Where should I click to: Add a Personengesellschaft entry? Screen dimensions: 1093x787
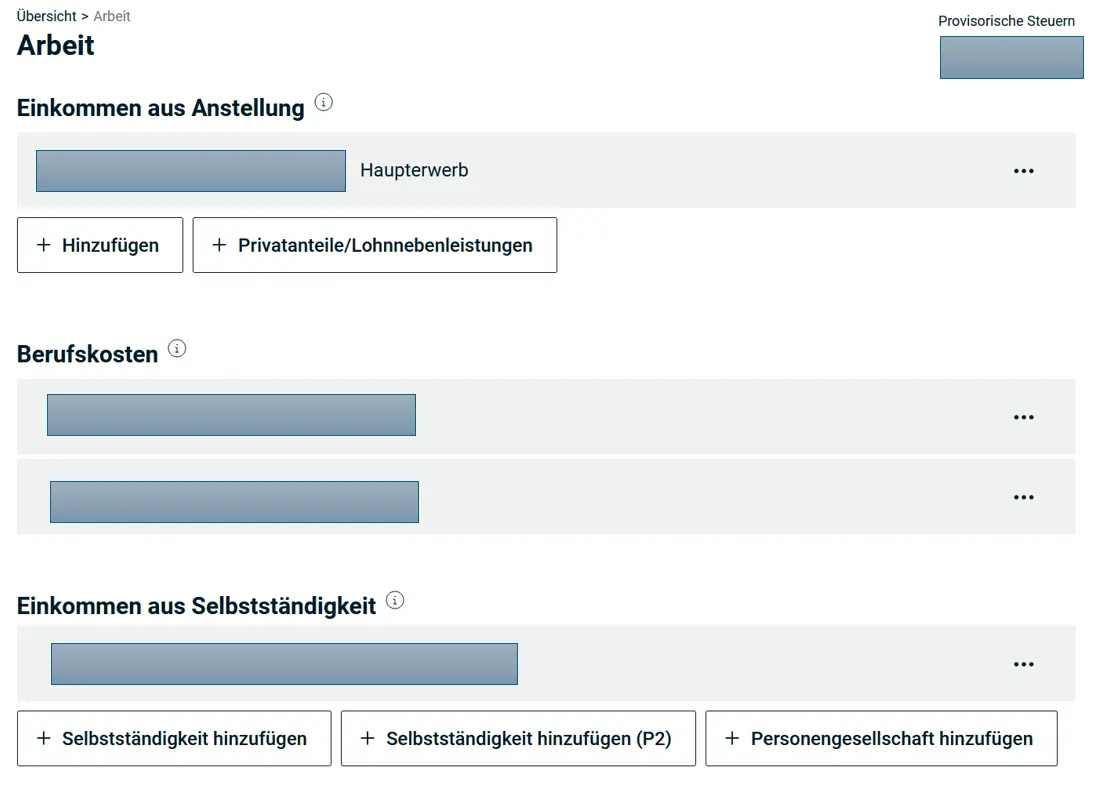coord(881,738)
